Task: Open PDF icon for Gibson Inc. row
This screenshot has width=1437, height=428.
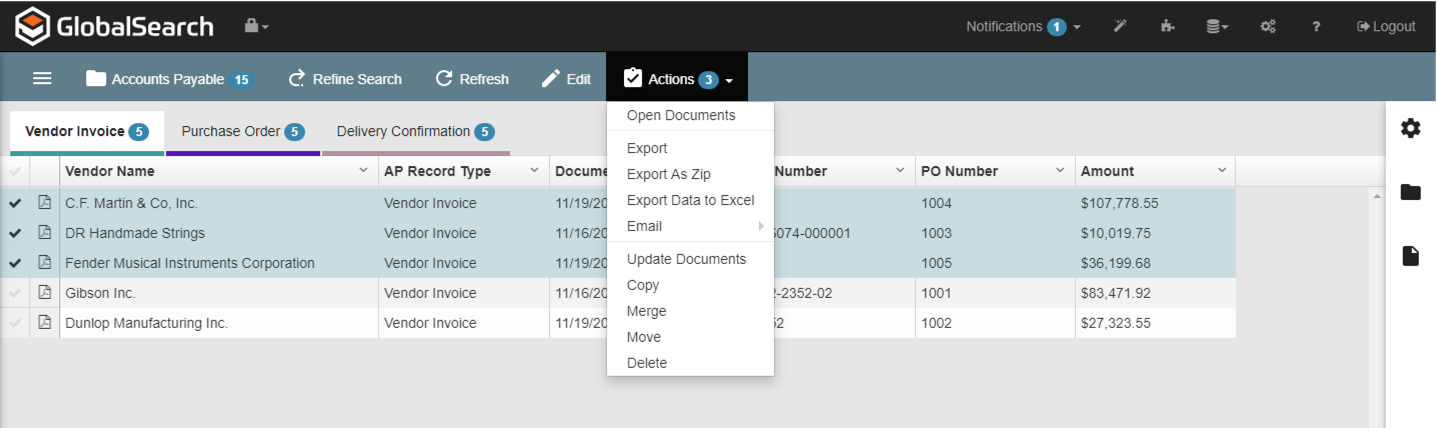Action: pyautogui.click(x=44, y=293)
